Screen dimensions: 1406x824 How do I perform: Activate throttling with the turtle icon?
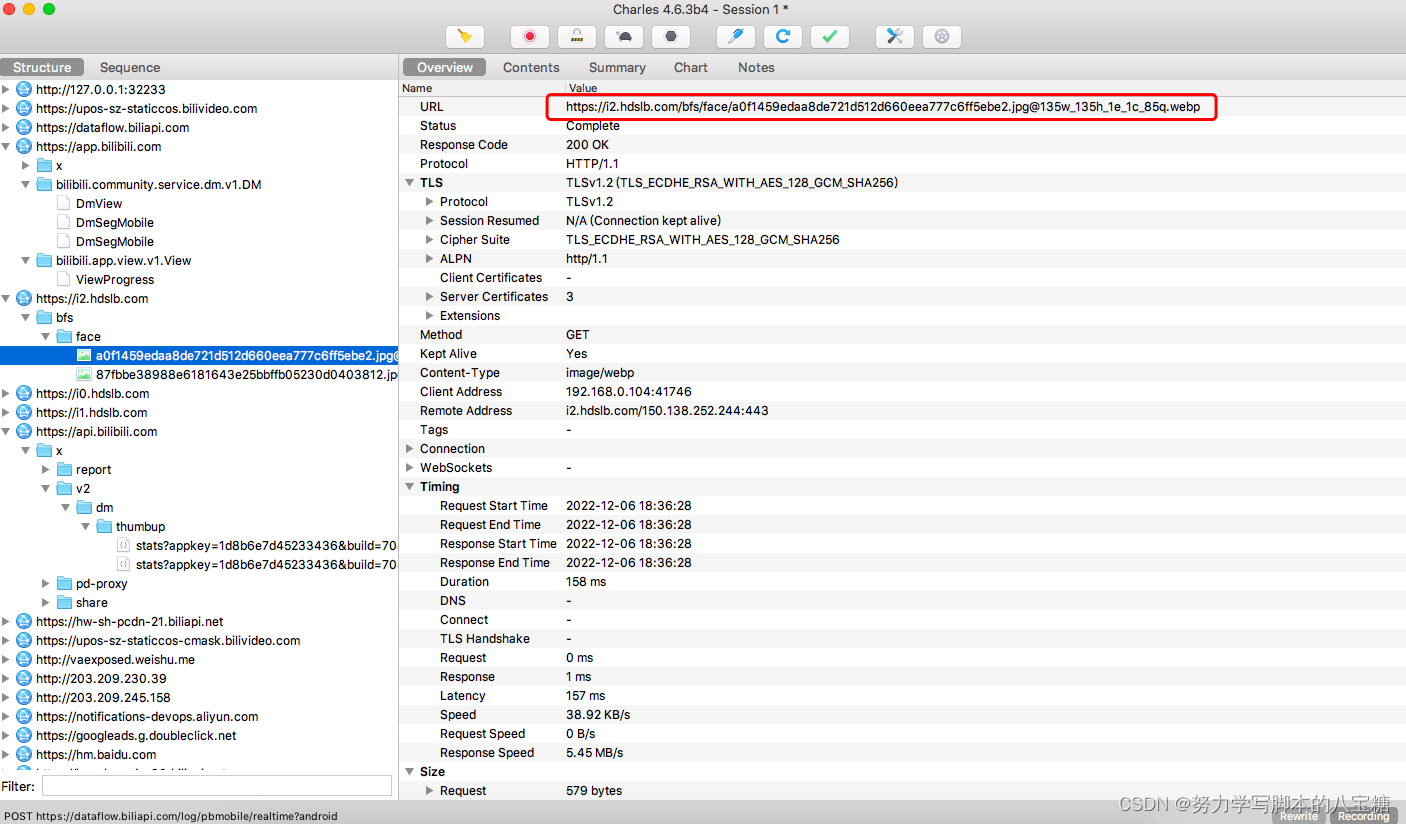[623, 36]
